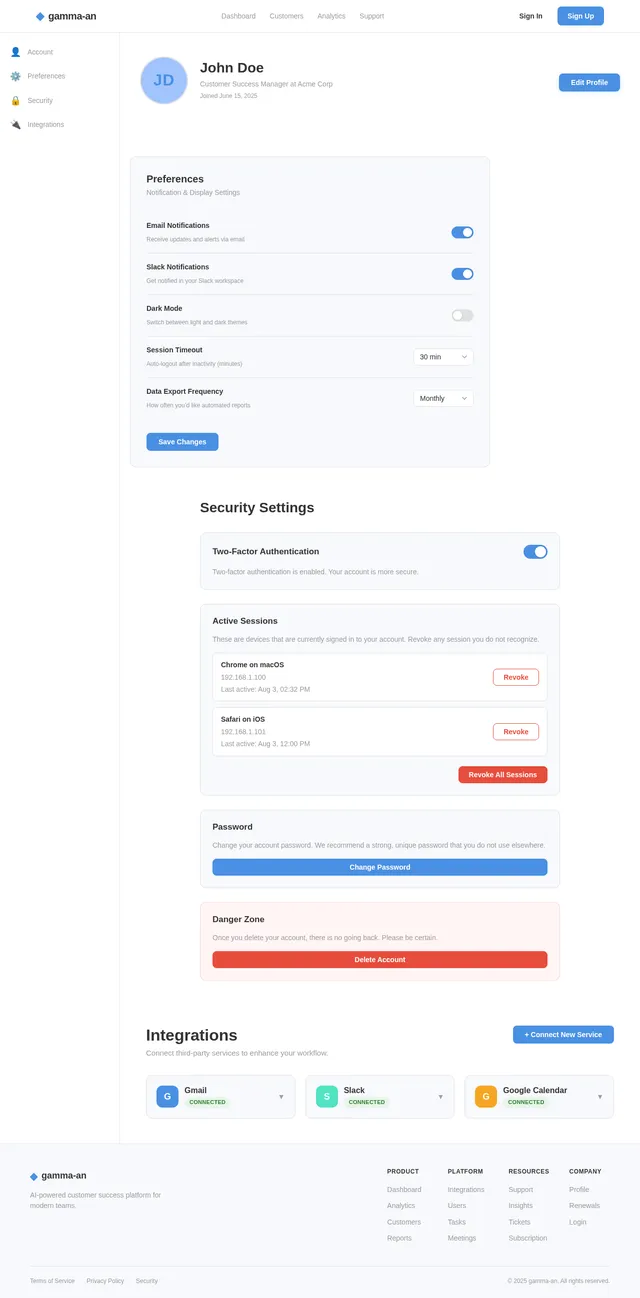Enable the Dark Mode toggle
Viewport: 640px width, 1298px height.
(462, 315)
